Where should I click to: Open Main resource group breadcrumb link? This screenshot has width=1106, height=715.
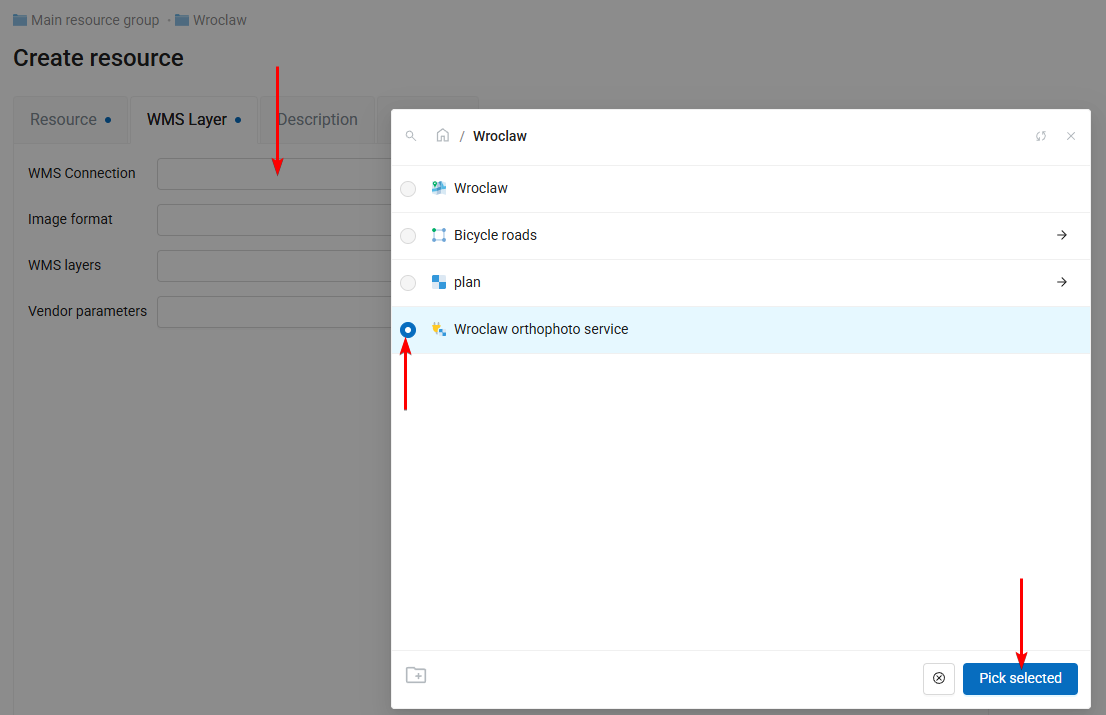(95, 20)
